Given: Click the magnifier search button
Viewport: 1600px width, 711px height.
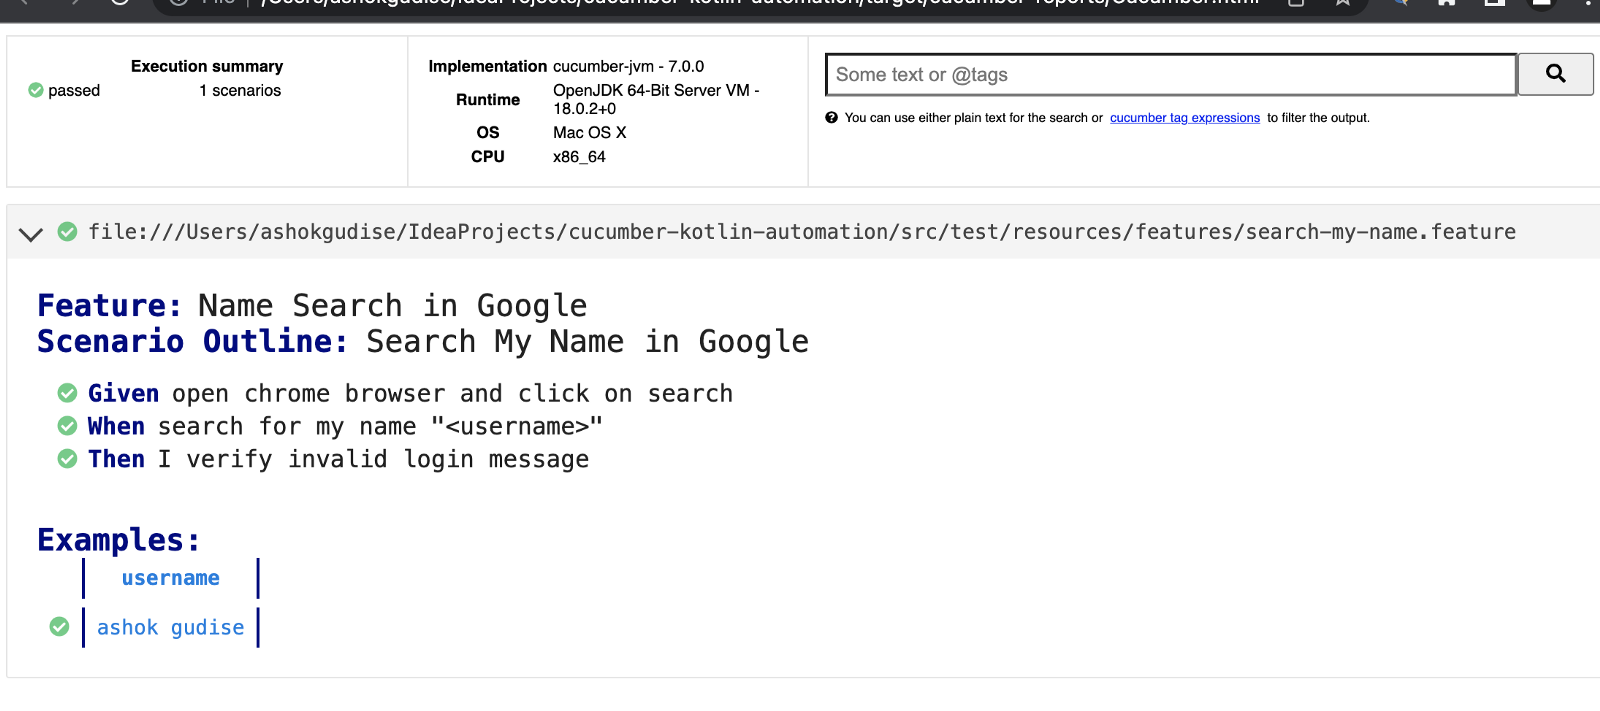Looking at the screenshot, I should [x=1555, y=74].
